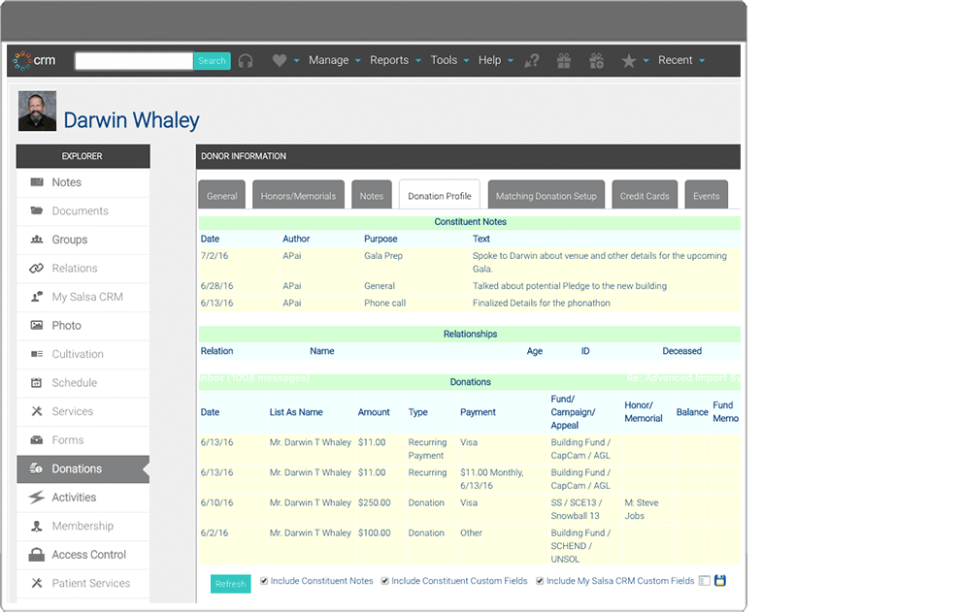Click the gift box icon in toolbar
Viewport: 960px width, 612px height.
(564, 61)
